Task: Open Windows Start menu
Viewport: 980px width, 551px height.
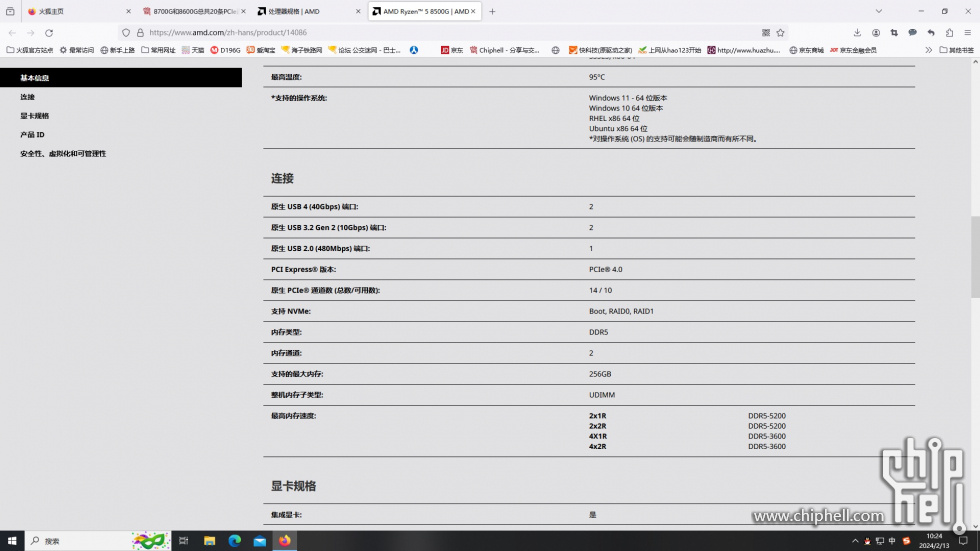Action: pyautogui.click(x=12, y=541)
